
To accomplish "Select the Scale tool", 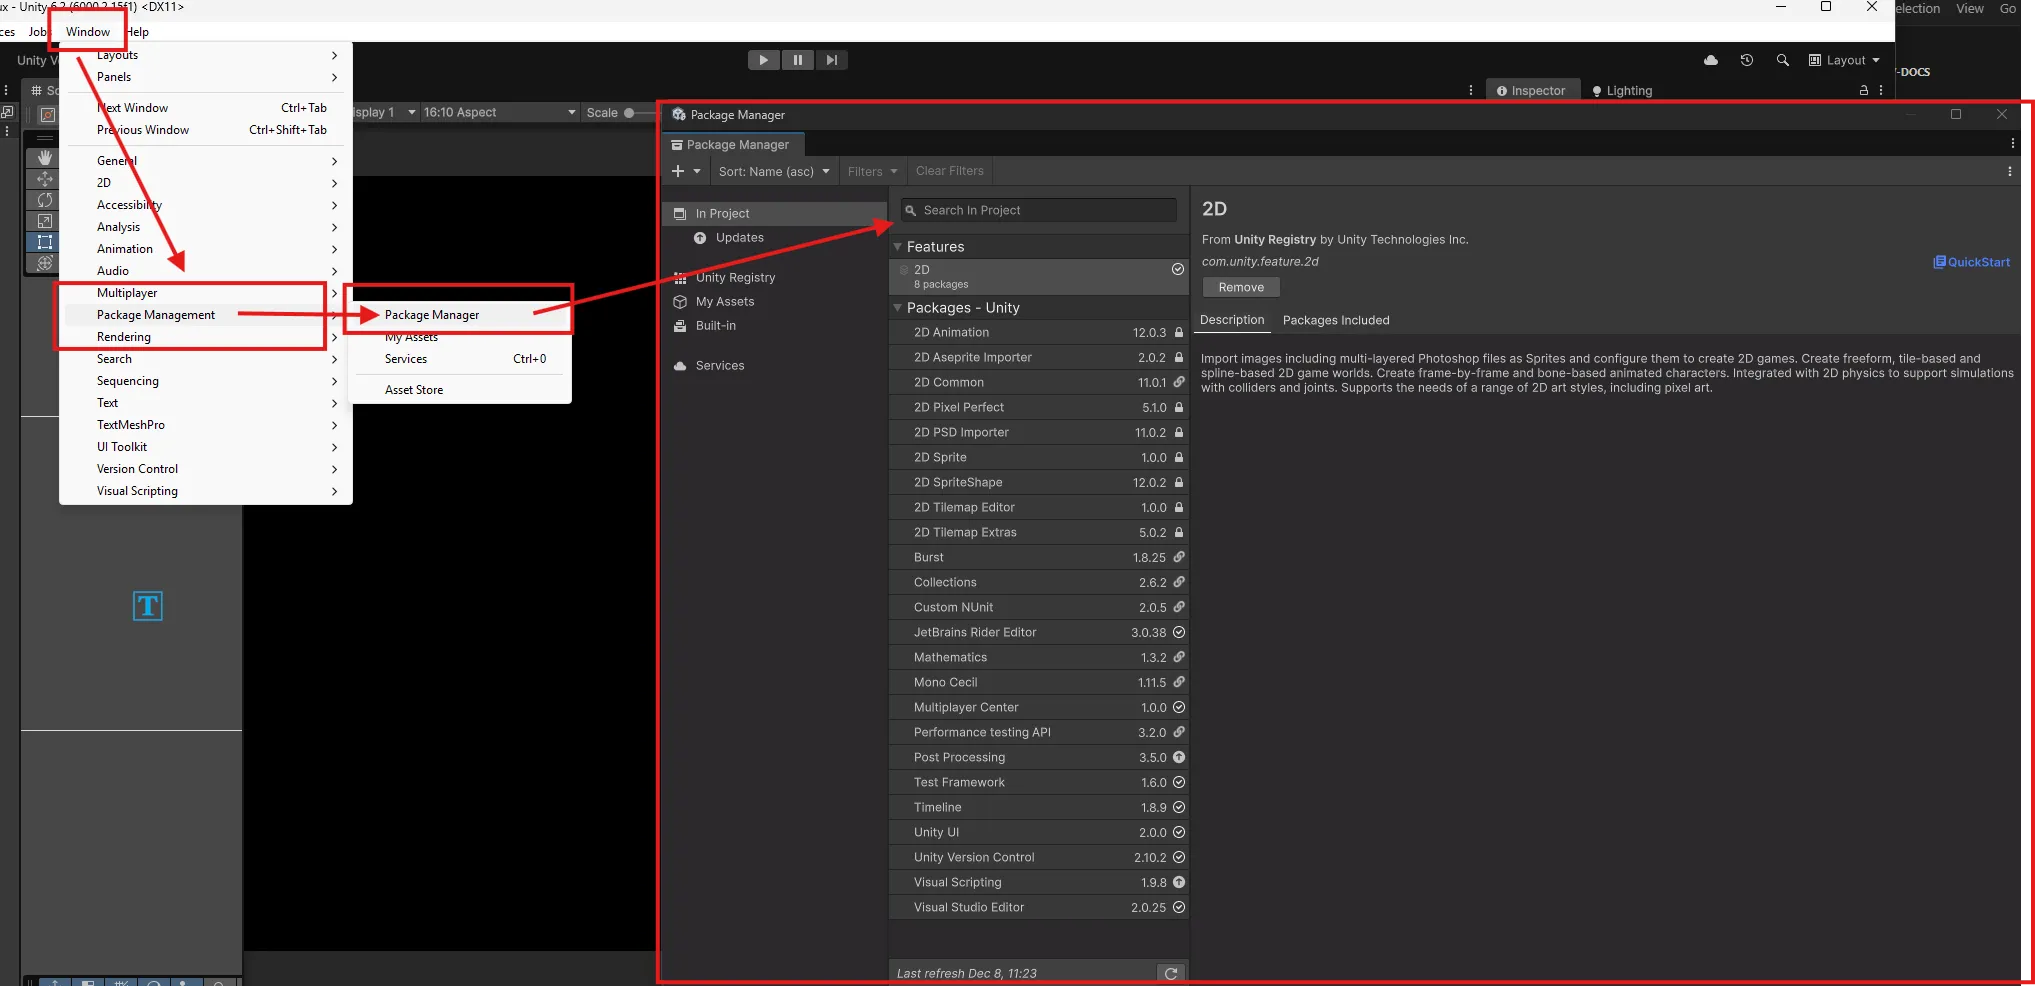I will click(x=44, y=221).
